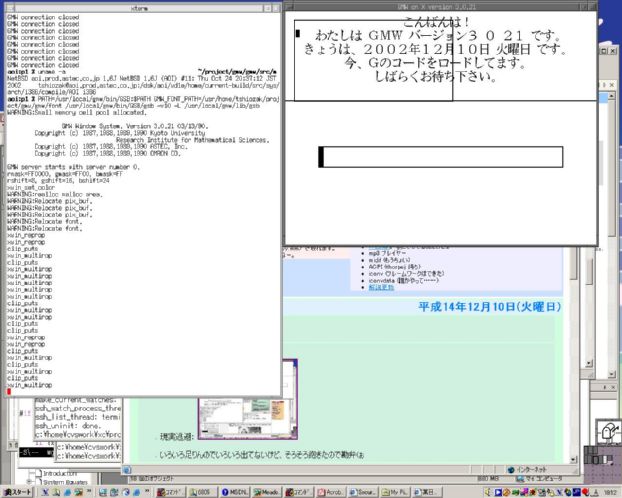This screenshot has height=498, width=622.
Task: Click the red xterm cursor block
Action: coord(9,392)
